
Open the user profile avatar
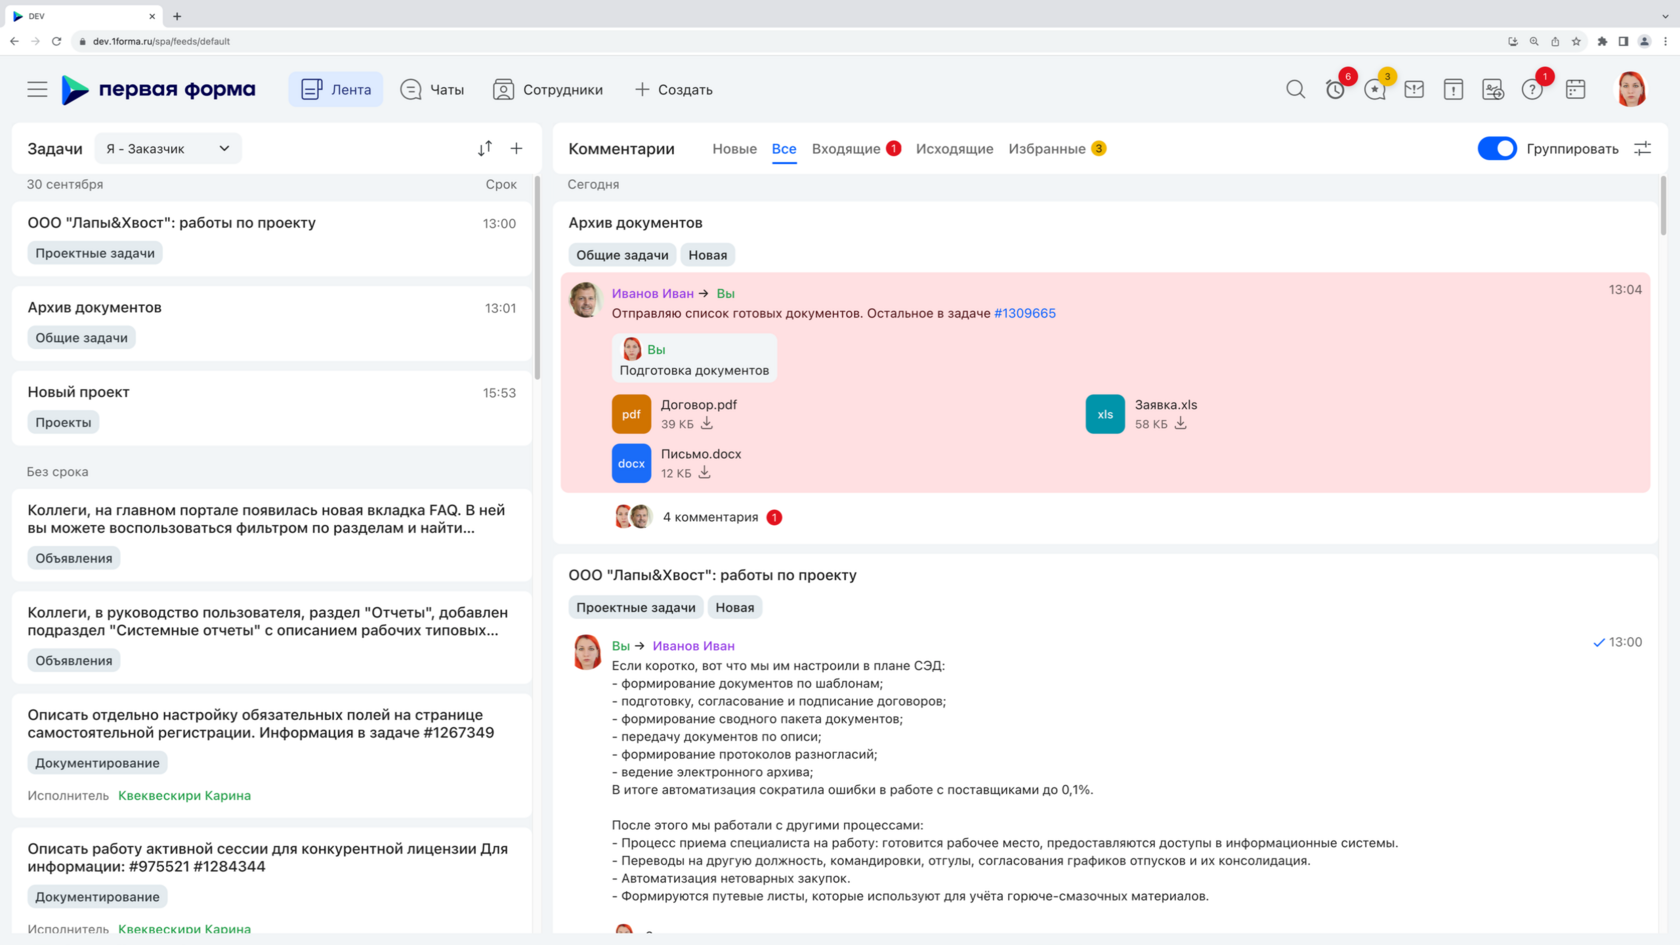(1631, 89)
